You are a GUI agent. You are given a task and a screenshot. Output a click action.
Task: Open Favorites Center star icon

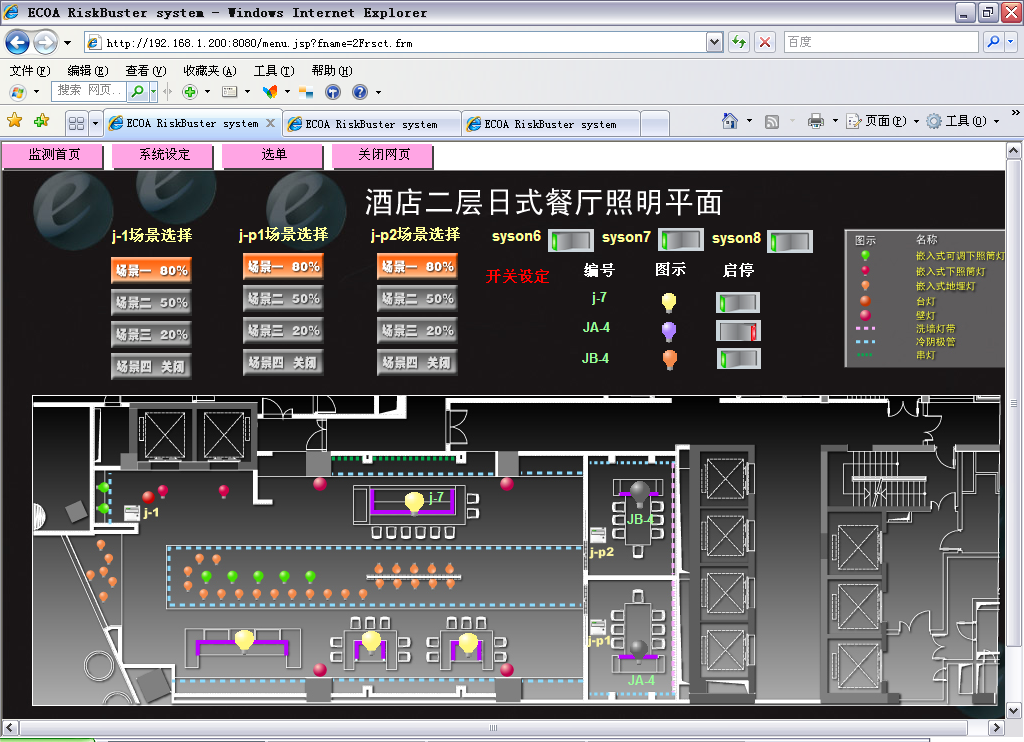[15, 121]
